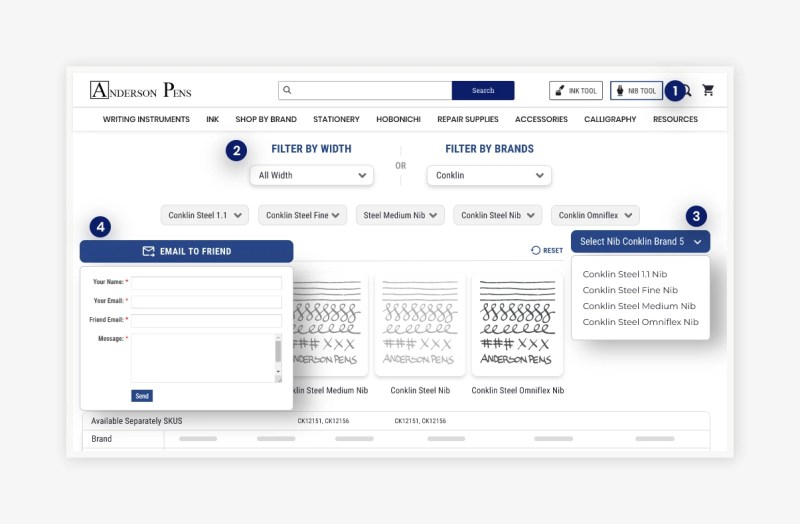Open Repair Supplies menu
Viewport: 800px width, 524px height.
point(468,119)
